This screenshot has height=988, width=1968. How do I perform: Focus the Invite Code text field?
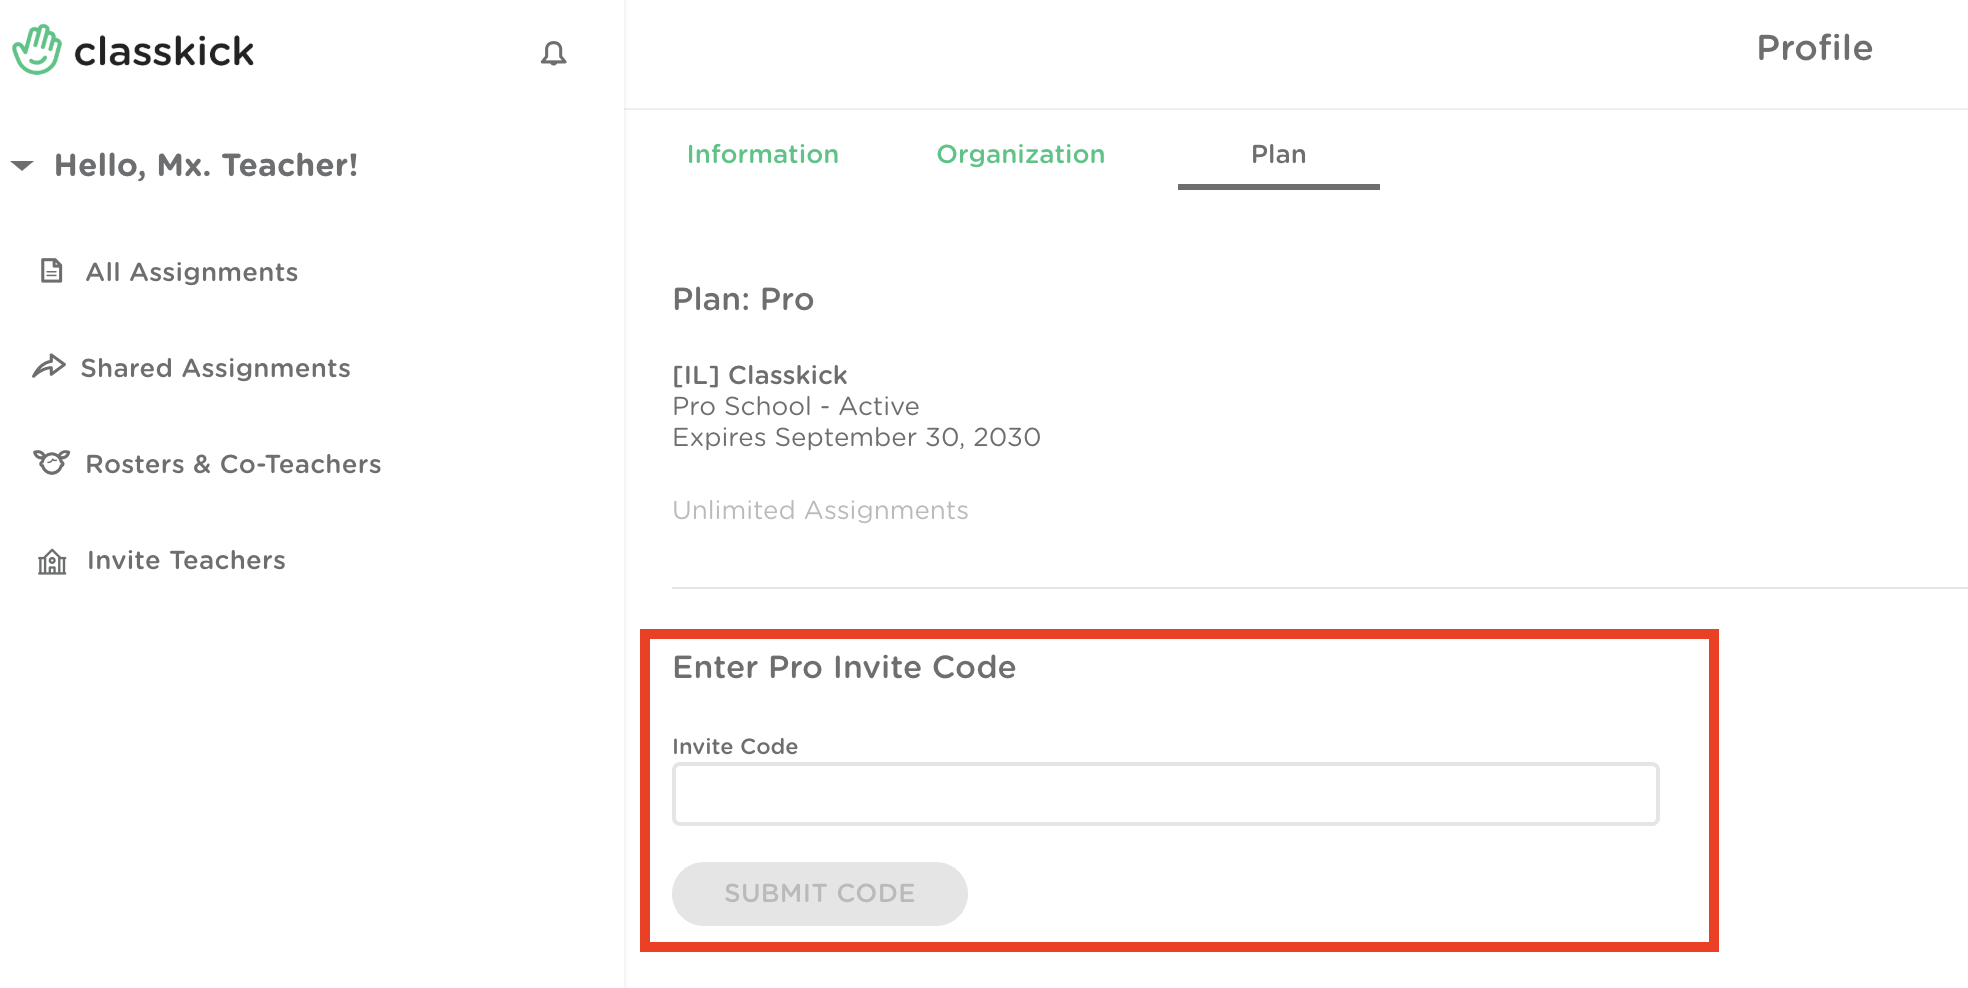tap(1165, 794)
